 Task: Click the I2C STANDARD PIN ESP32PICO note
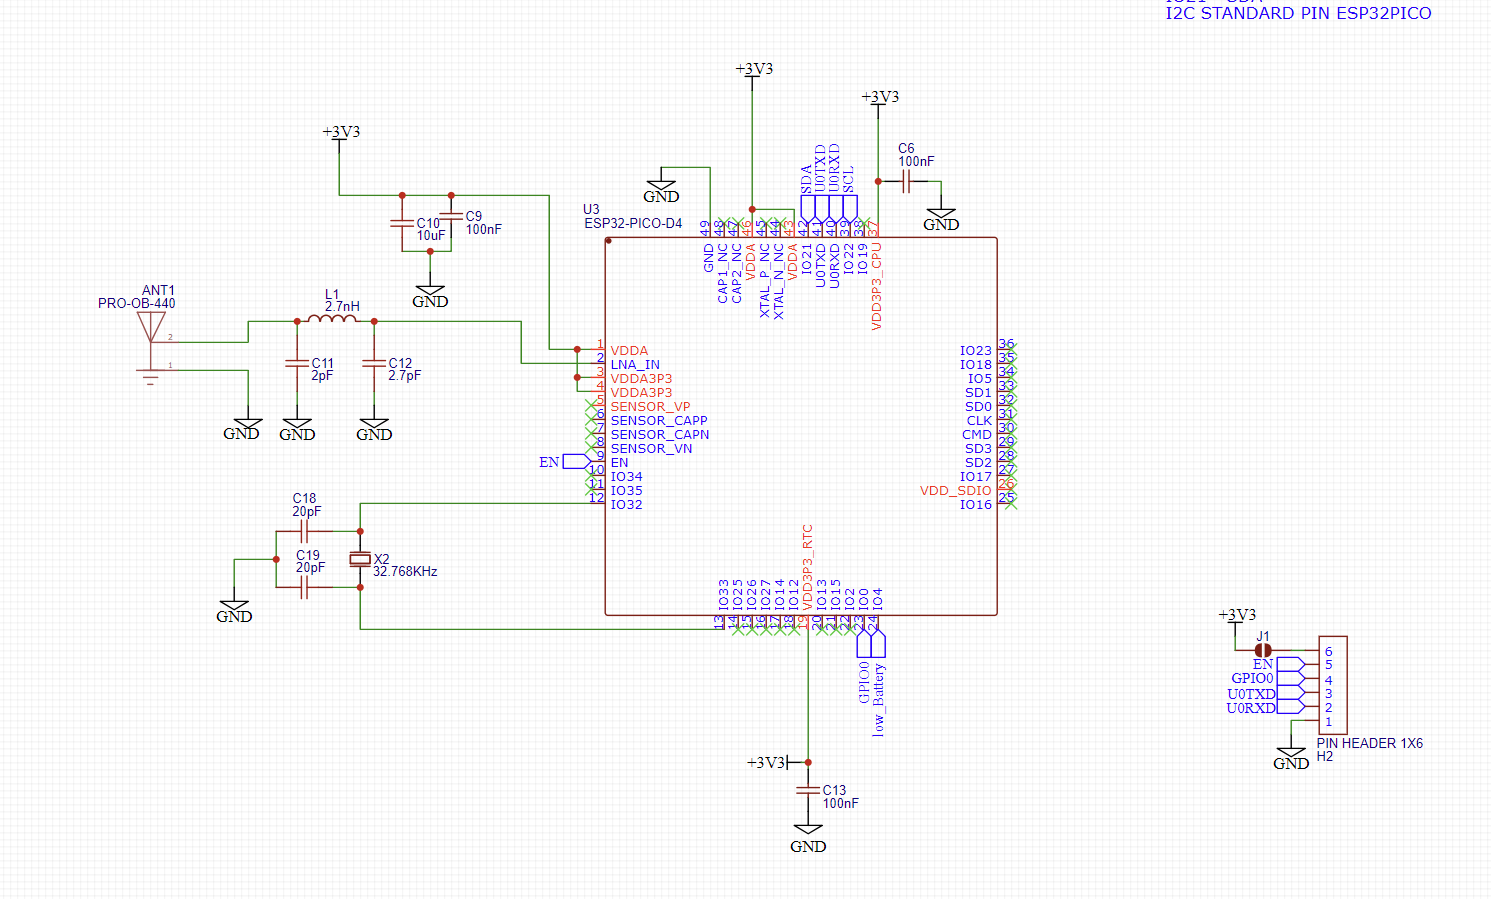click(x=1298, y=13)
